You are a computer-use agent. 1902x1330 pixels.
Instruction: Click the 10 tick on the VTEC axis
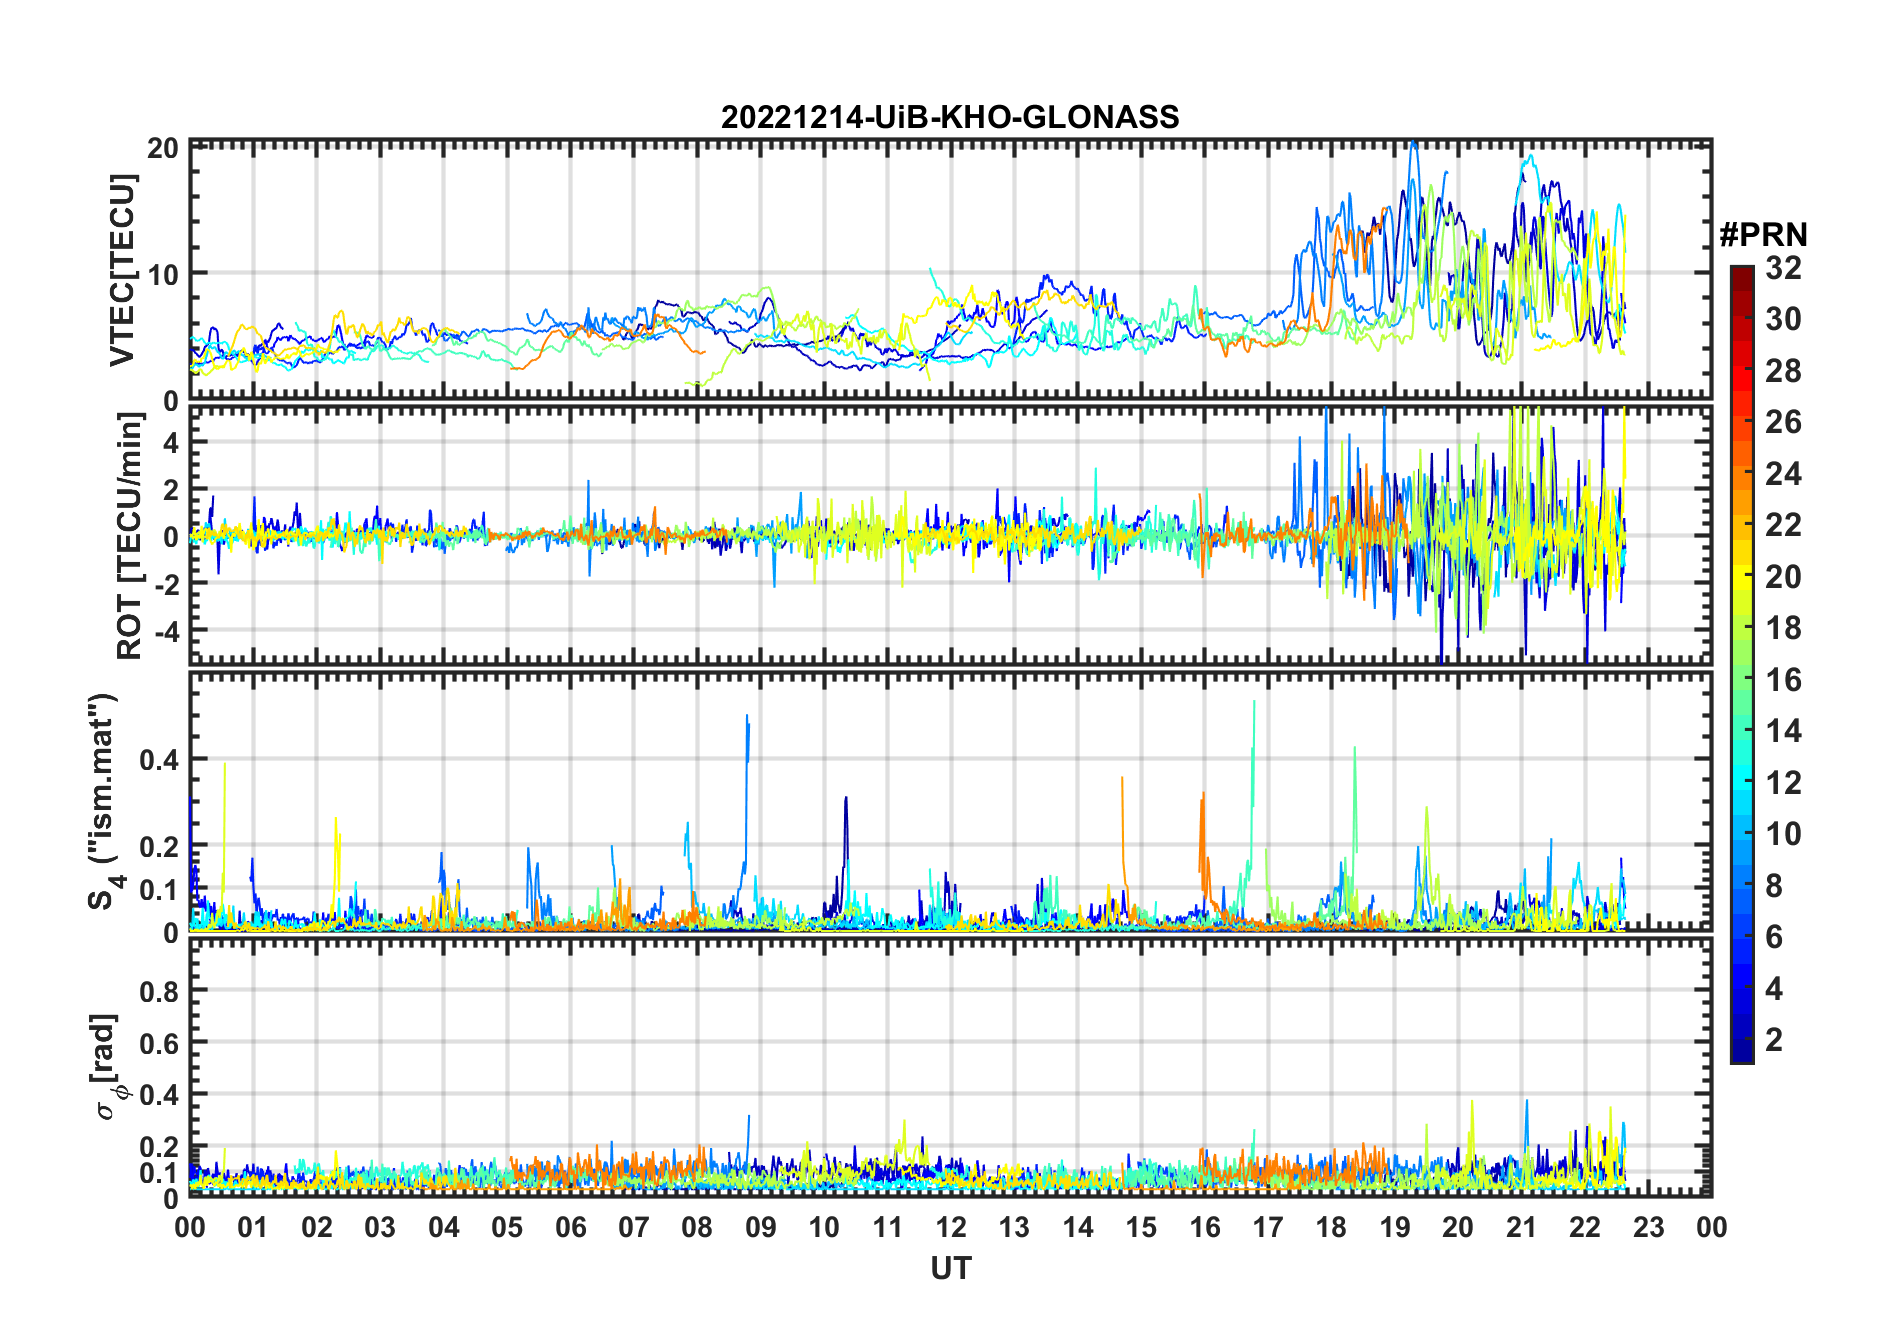pos(163,274)
